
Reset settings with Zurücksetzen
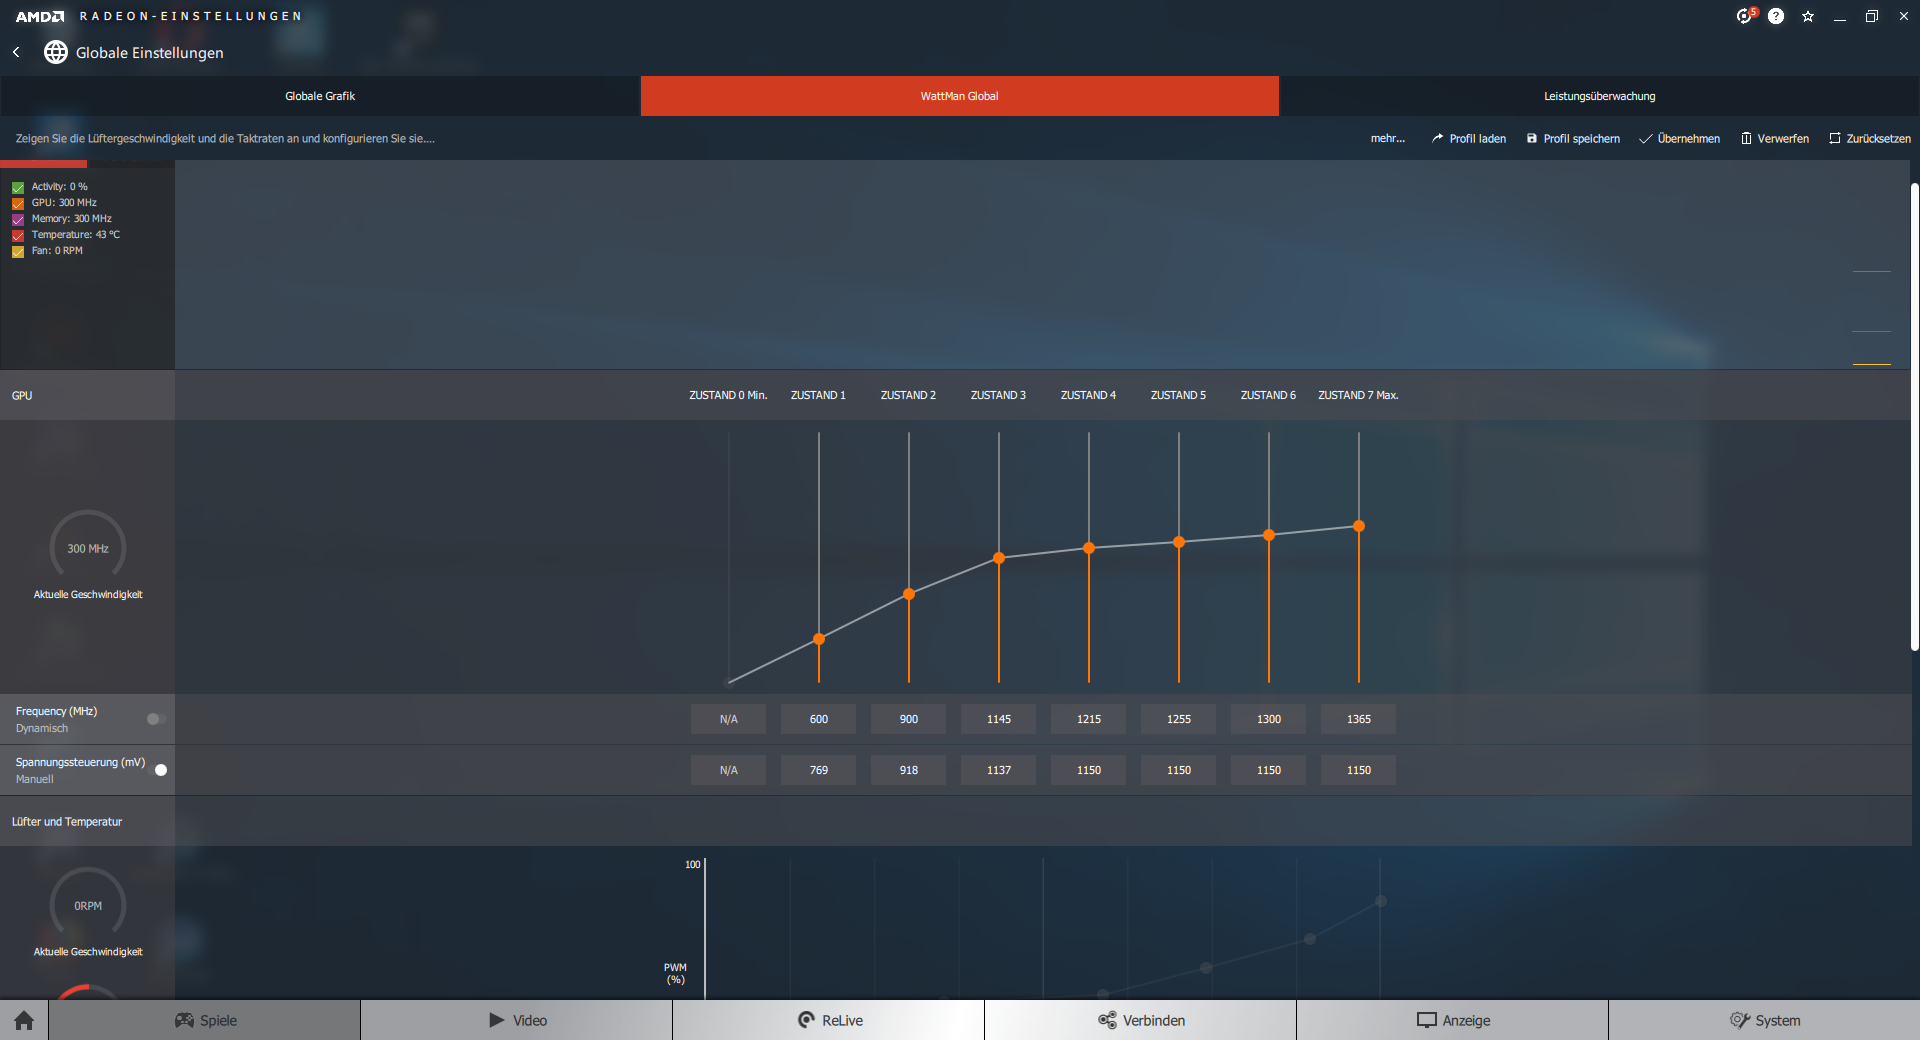click(1870, 139)
